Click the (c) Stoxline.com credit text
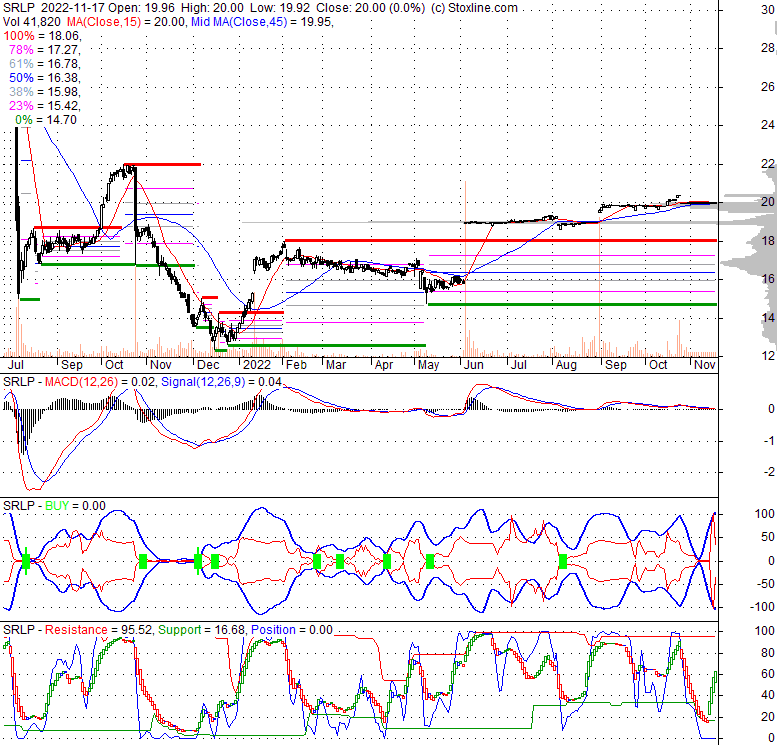Viewport: 778px width, 746px height. tap(474, 8)
